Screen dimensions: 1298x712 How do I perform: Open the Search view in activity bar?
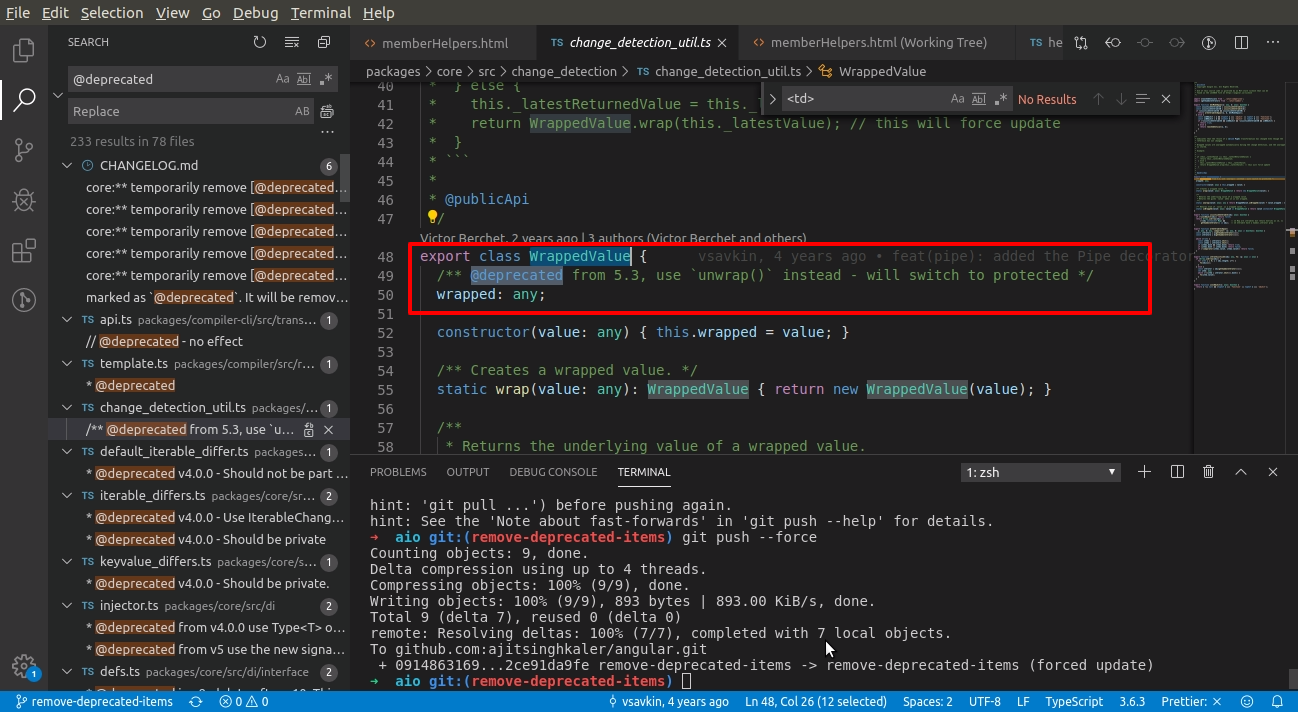[x=24, y=99]
